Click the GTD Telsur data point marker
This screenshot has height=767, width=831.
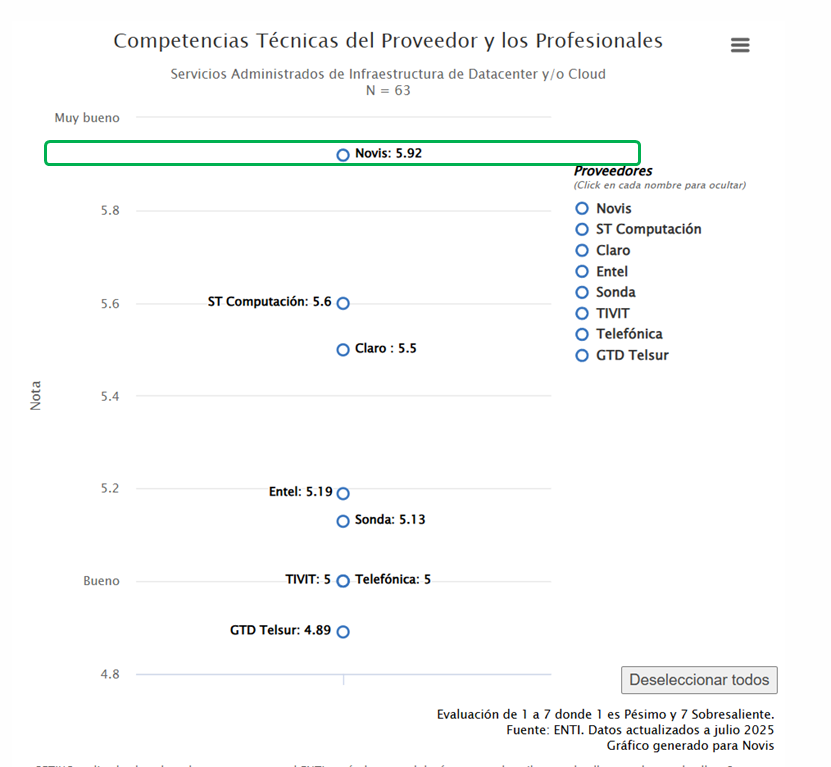[343, 632]
